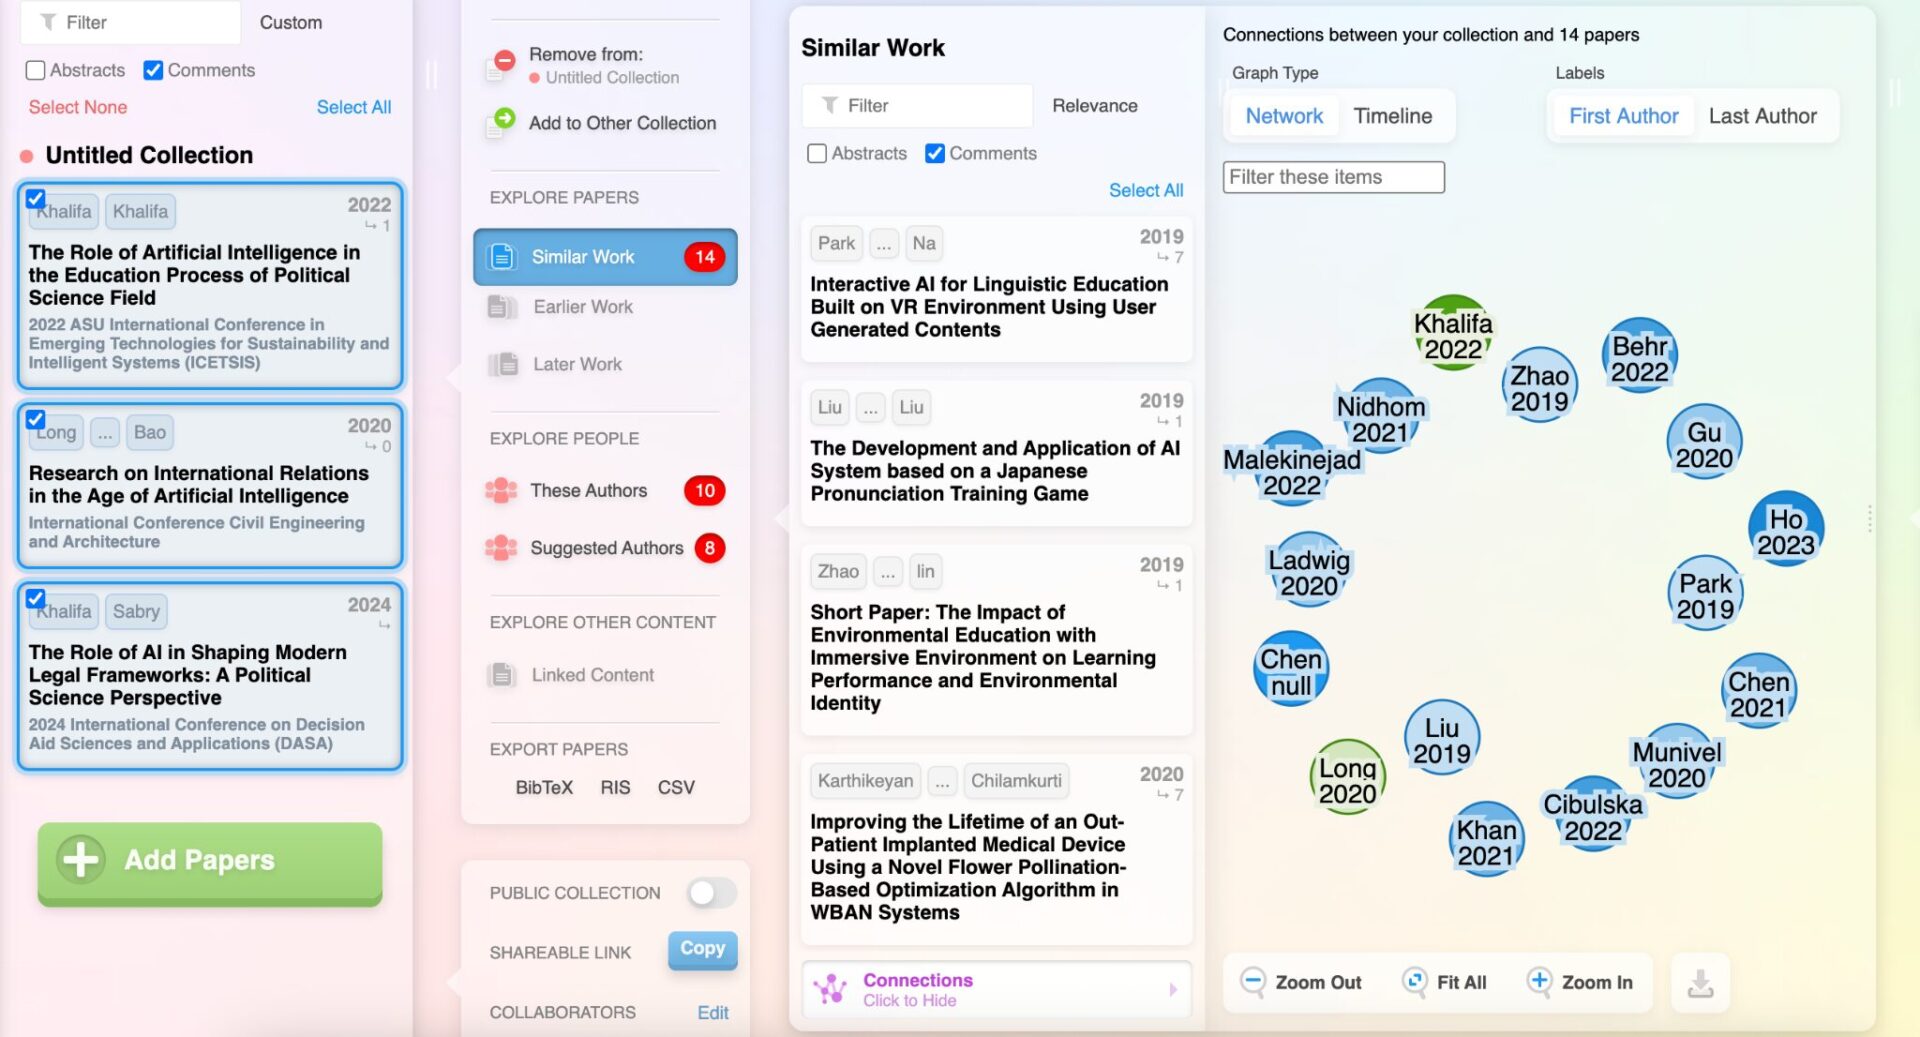Click the Filter these items field
Image resolution: width=1920 pixels, height=1037 pixels.
point(1332,177)
